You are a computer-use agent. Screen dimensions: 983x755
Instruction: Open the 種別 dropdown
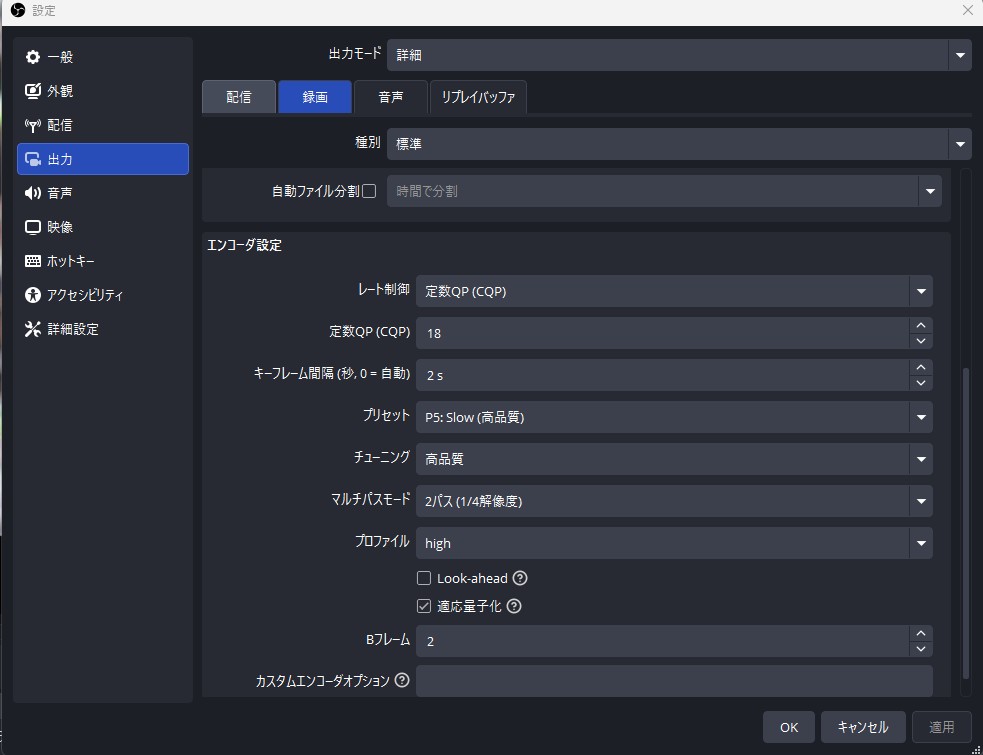(x=679, y=144)
